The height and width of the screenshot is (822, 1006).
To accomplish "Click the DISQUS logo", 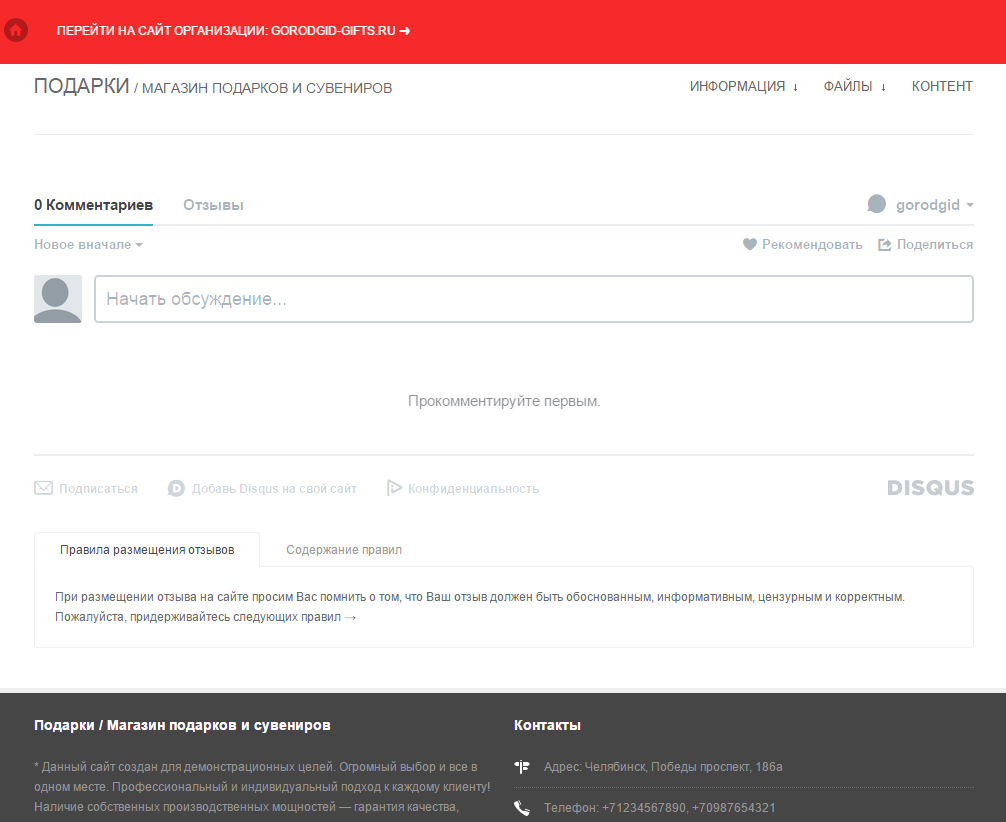I will pos(930,488).
